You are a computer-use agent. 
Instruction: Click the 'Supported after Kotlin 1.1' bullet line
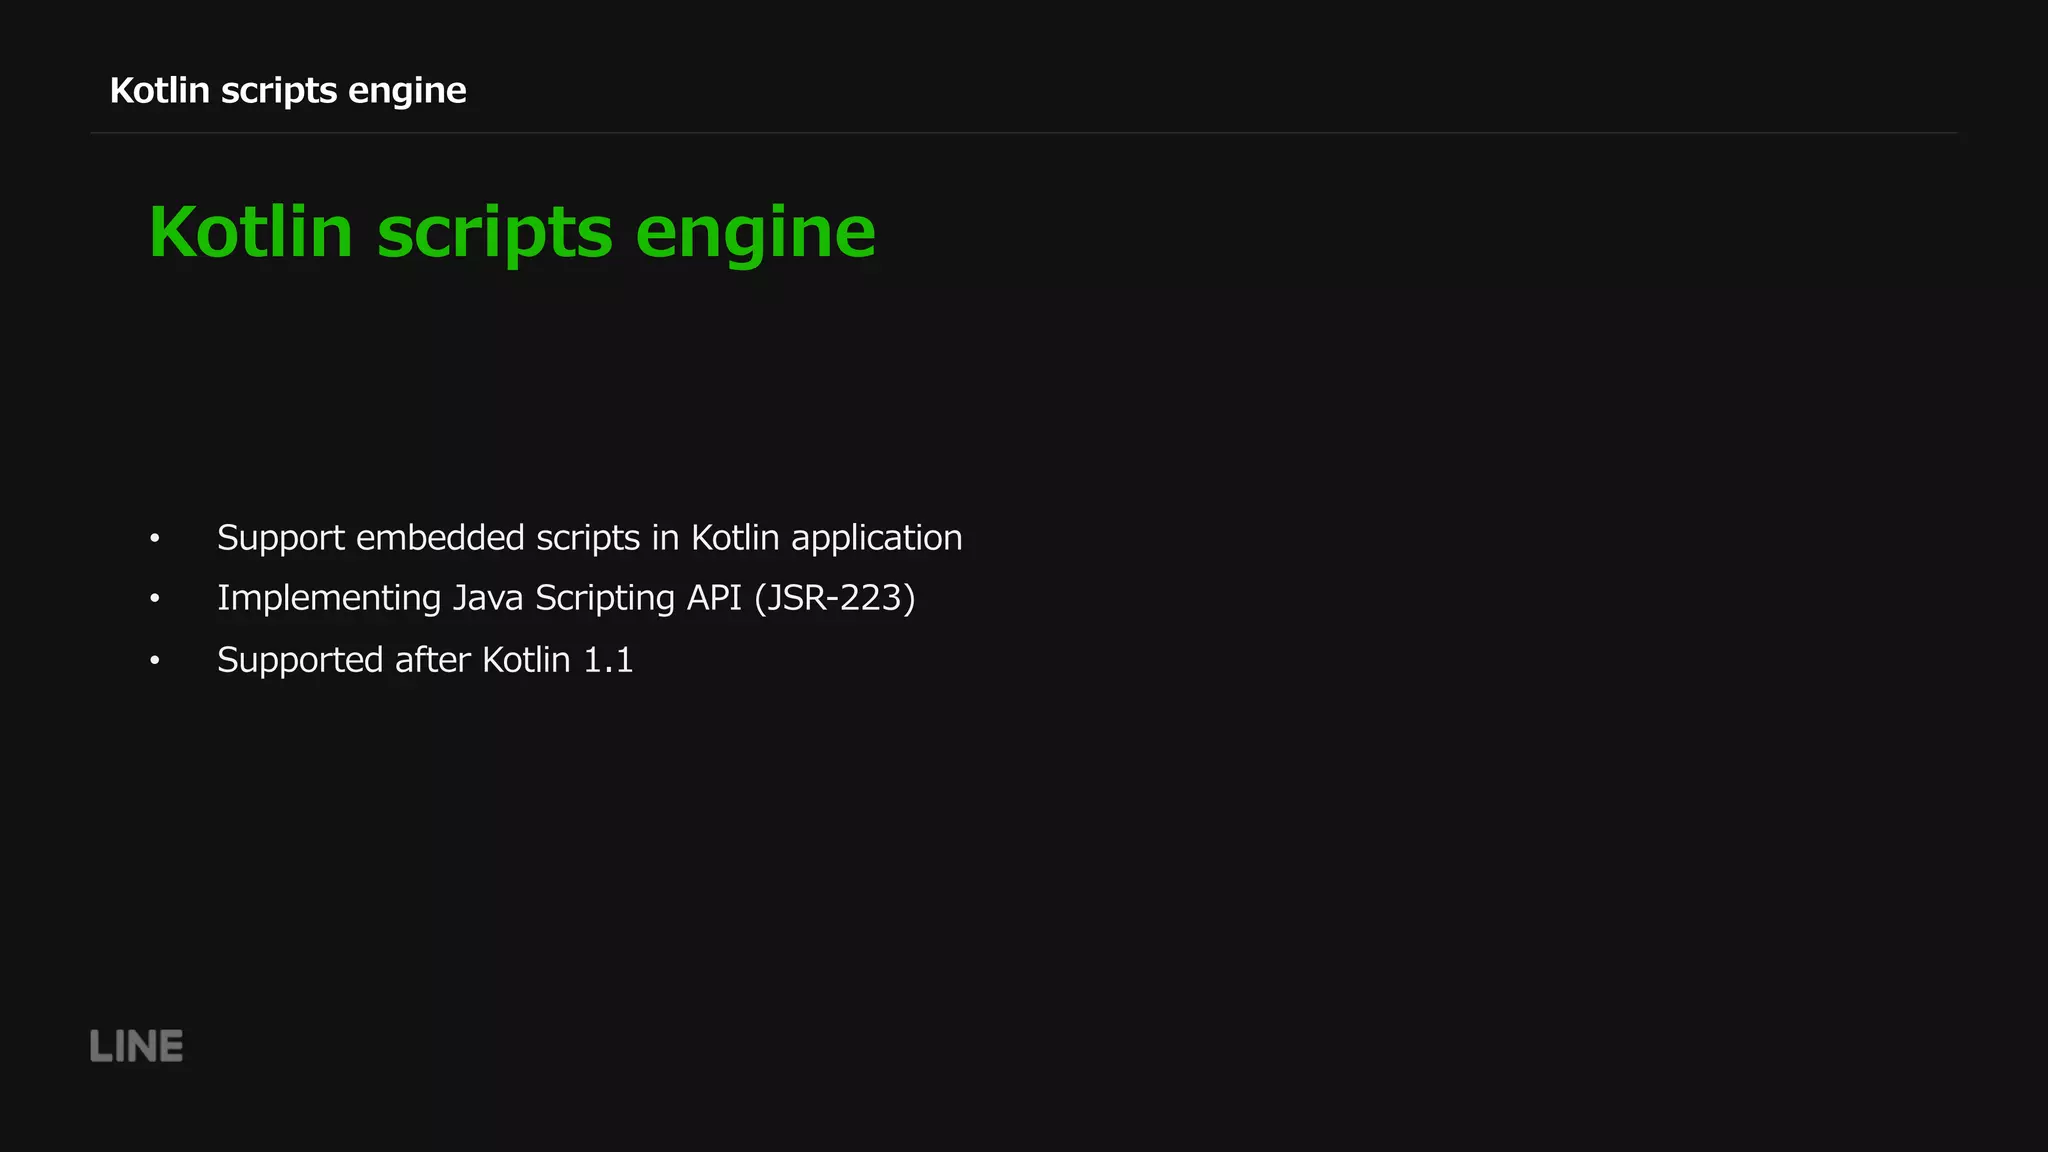[424, 660]
